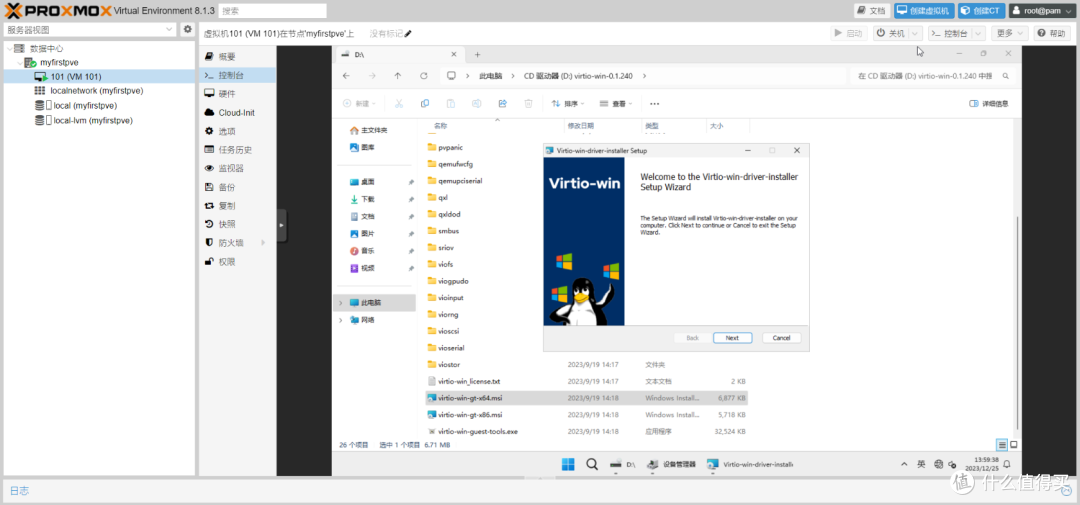The image size is (1080, 505).
Task: Switch to details list view icon
Action: (1002, 445)
